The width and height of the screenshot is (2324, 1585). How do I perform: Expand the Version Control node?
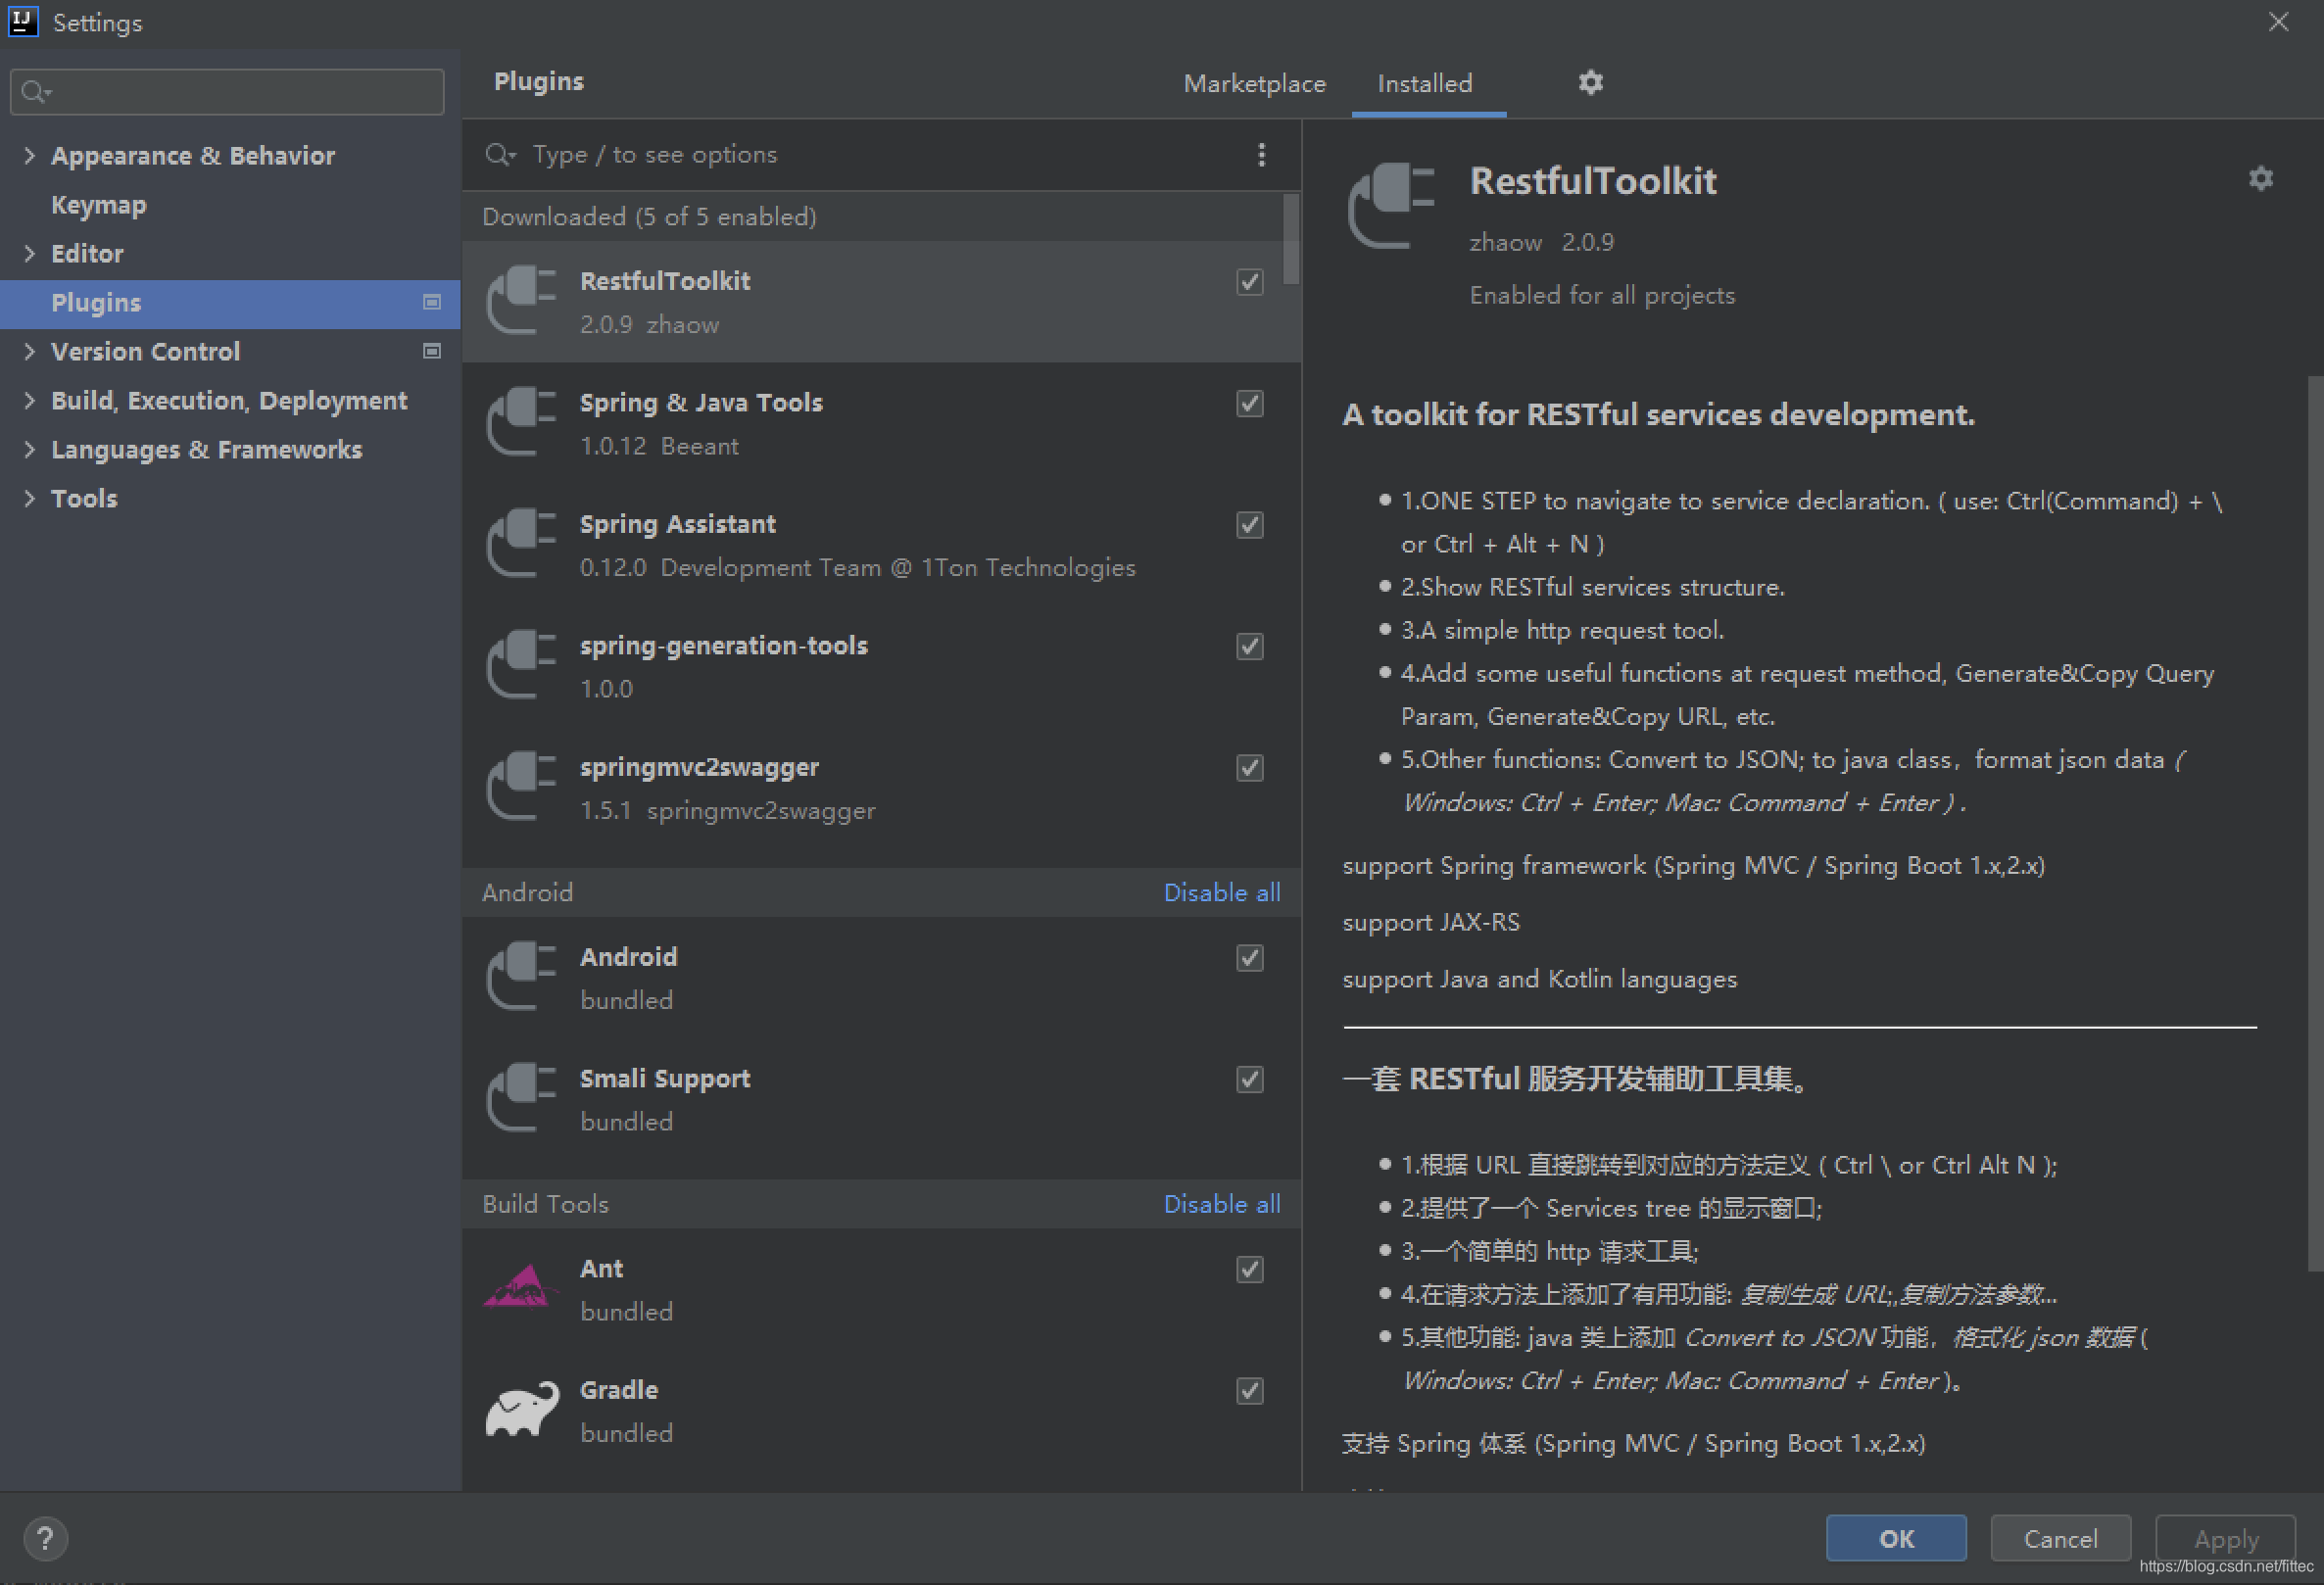[x=29, y=351]
